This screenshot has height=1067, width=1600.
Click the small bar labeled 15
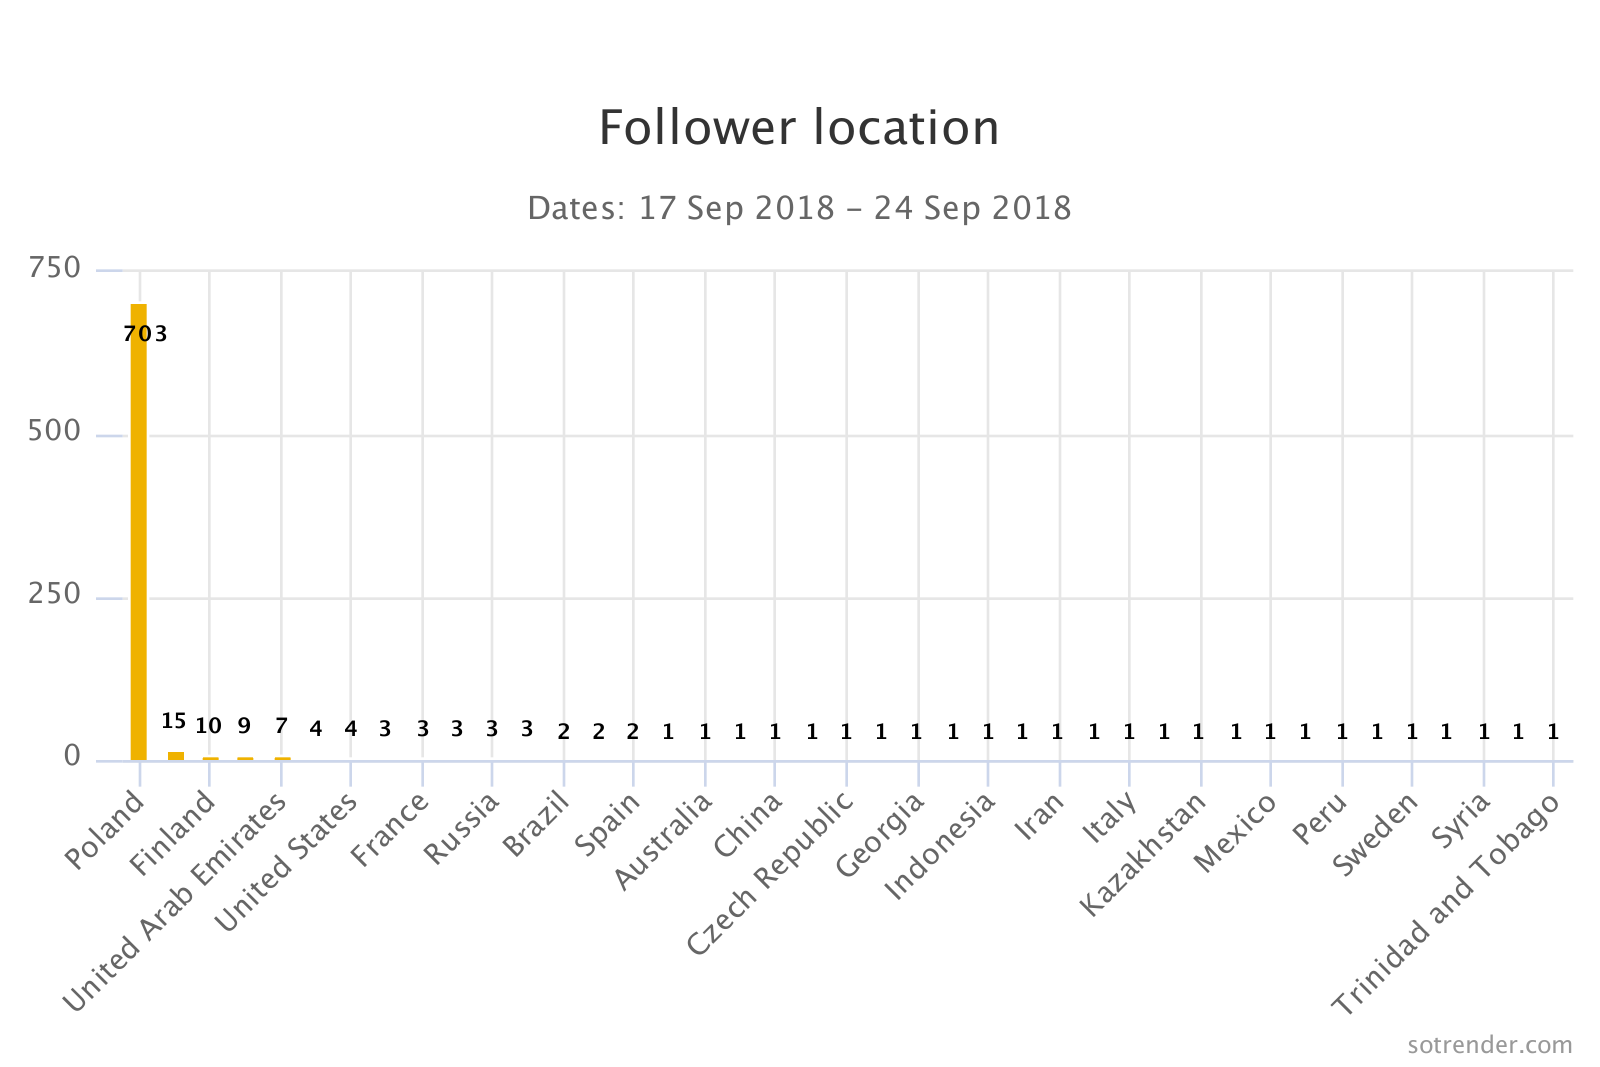[175, 755]
